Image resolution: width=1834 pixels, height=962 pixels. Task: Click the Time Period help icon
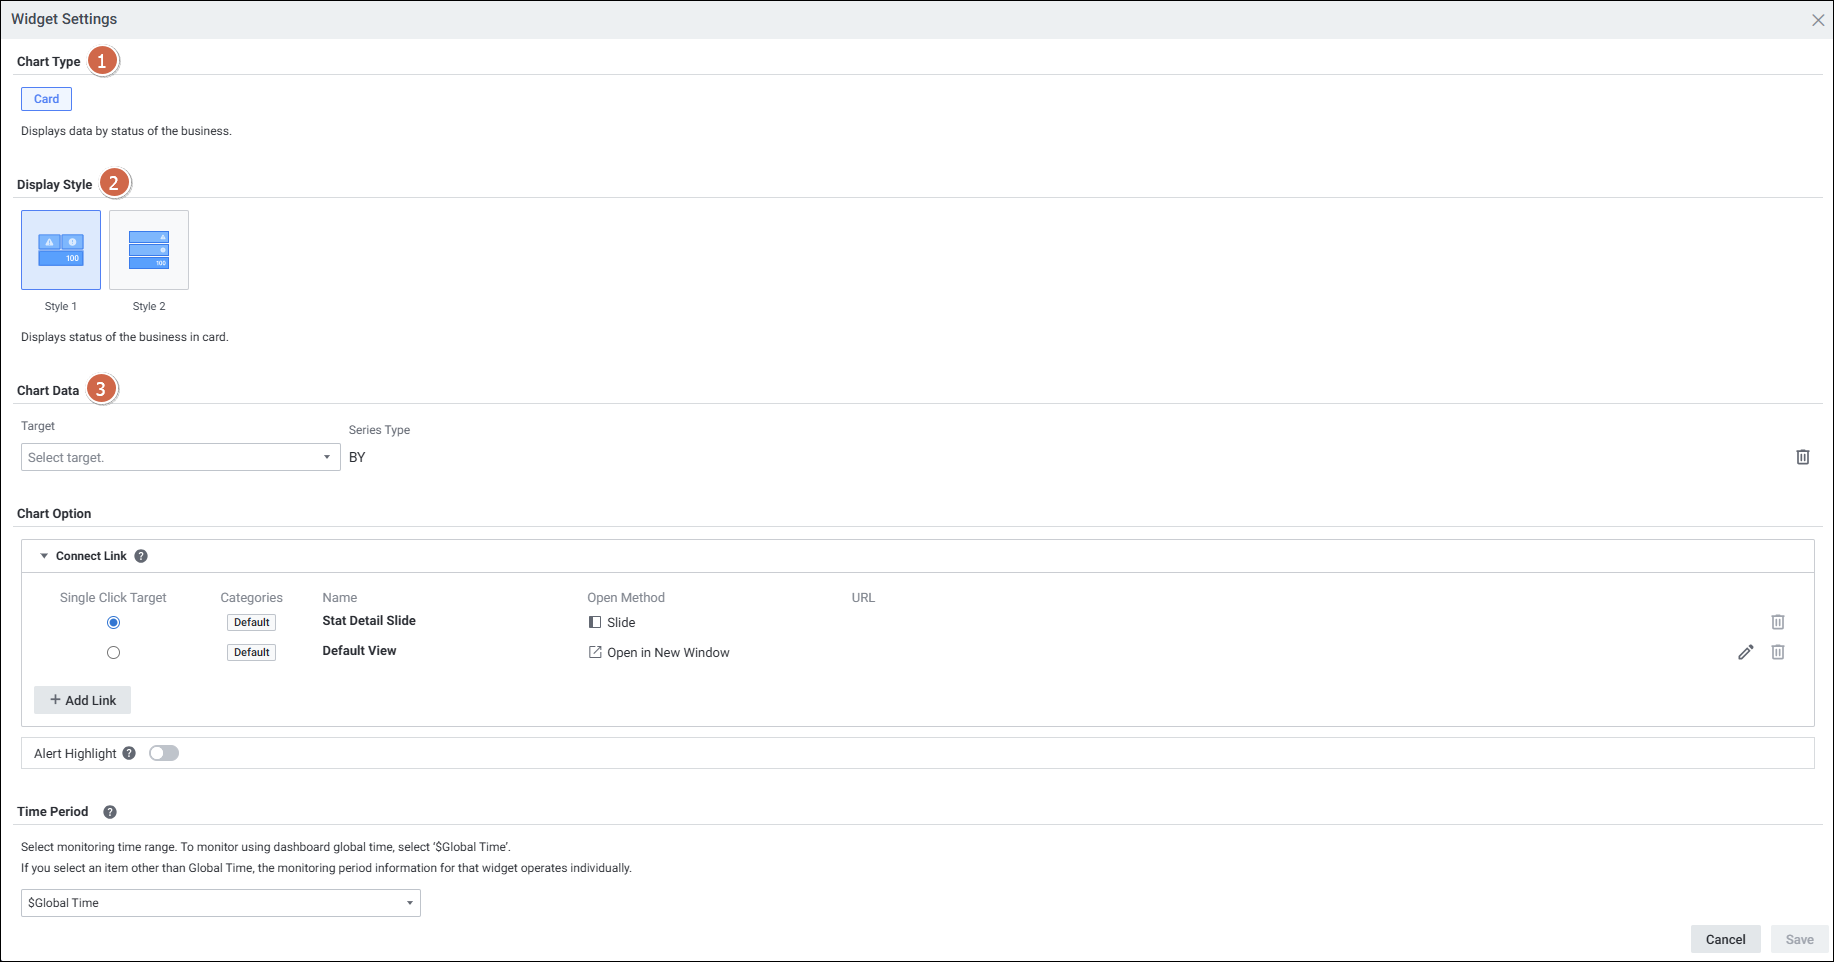tap(110, 812)
